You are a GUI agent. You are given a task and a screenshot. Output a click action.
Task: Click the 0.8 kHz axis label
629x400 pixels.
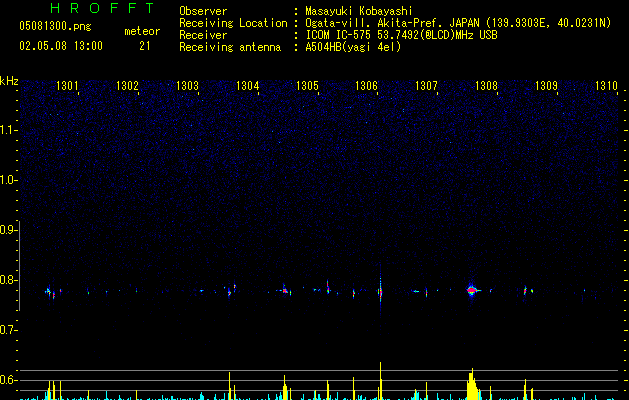click(8, 280)
